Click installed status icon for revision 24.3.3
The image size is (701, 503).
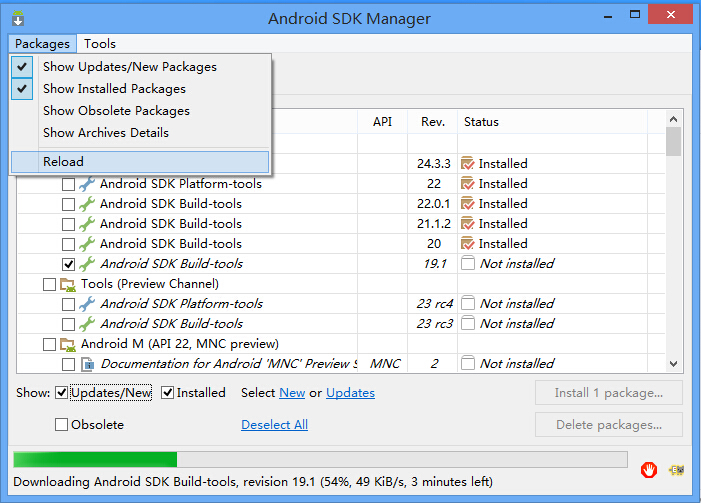pyautogui.click(x=468, y=164)
